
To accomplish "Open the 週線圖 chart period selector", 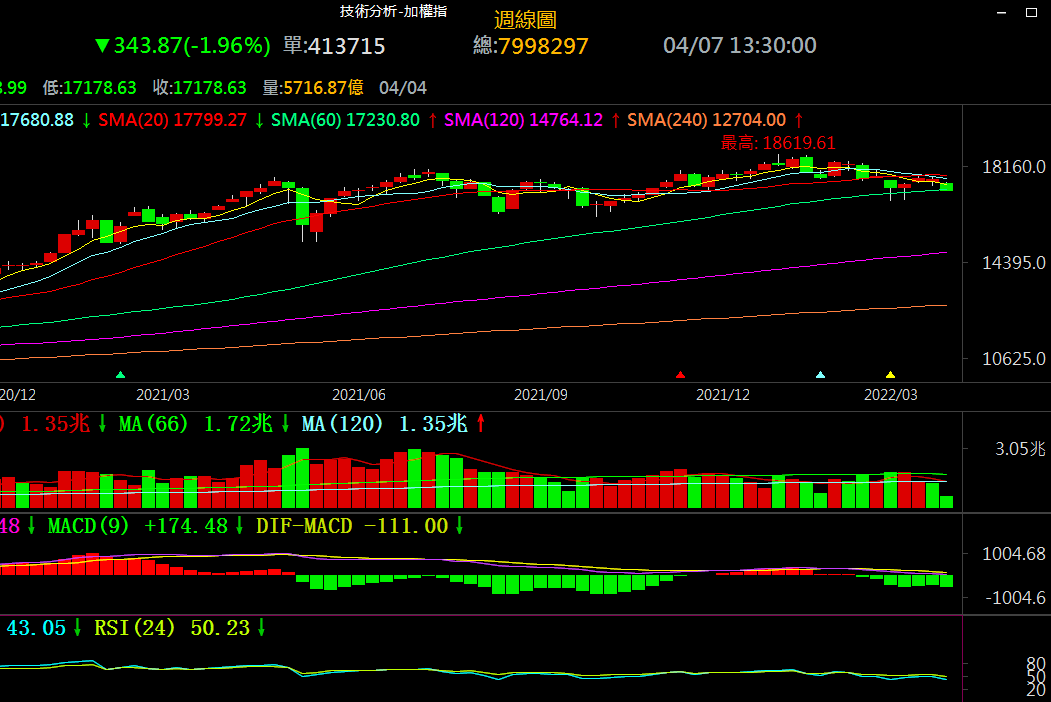I will click(525, 20).
